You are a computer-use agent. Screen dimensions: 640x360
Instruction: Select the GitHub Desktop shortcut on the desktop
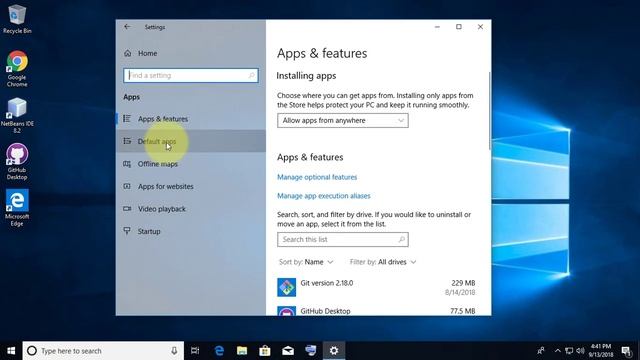17,162
